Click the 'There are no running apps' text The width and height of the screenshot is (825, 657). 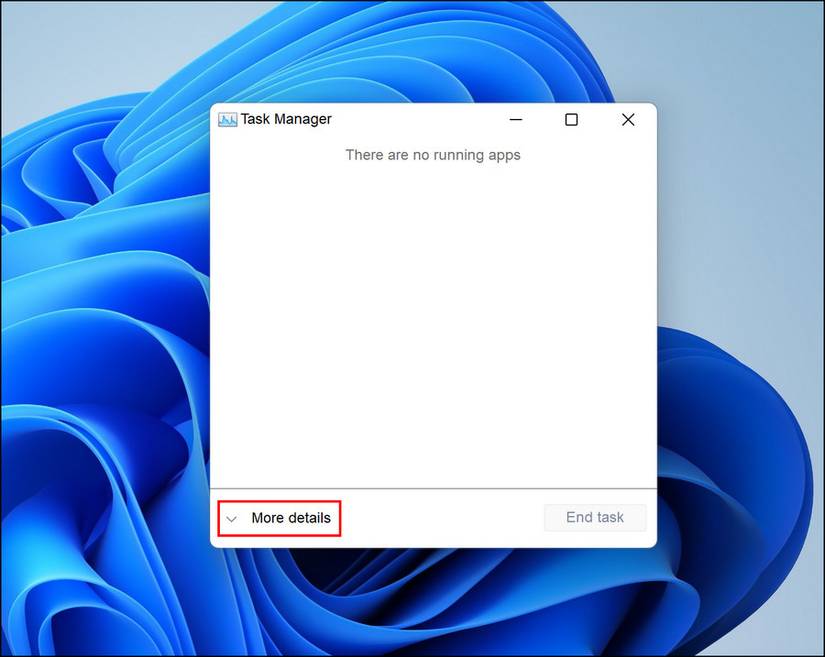(432, 155)
